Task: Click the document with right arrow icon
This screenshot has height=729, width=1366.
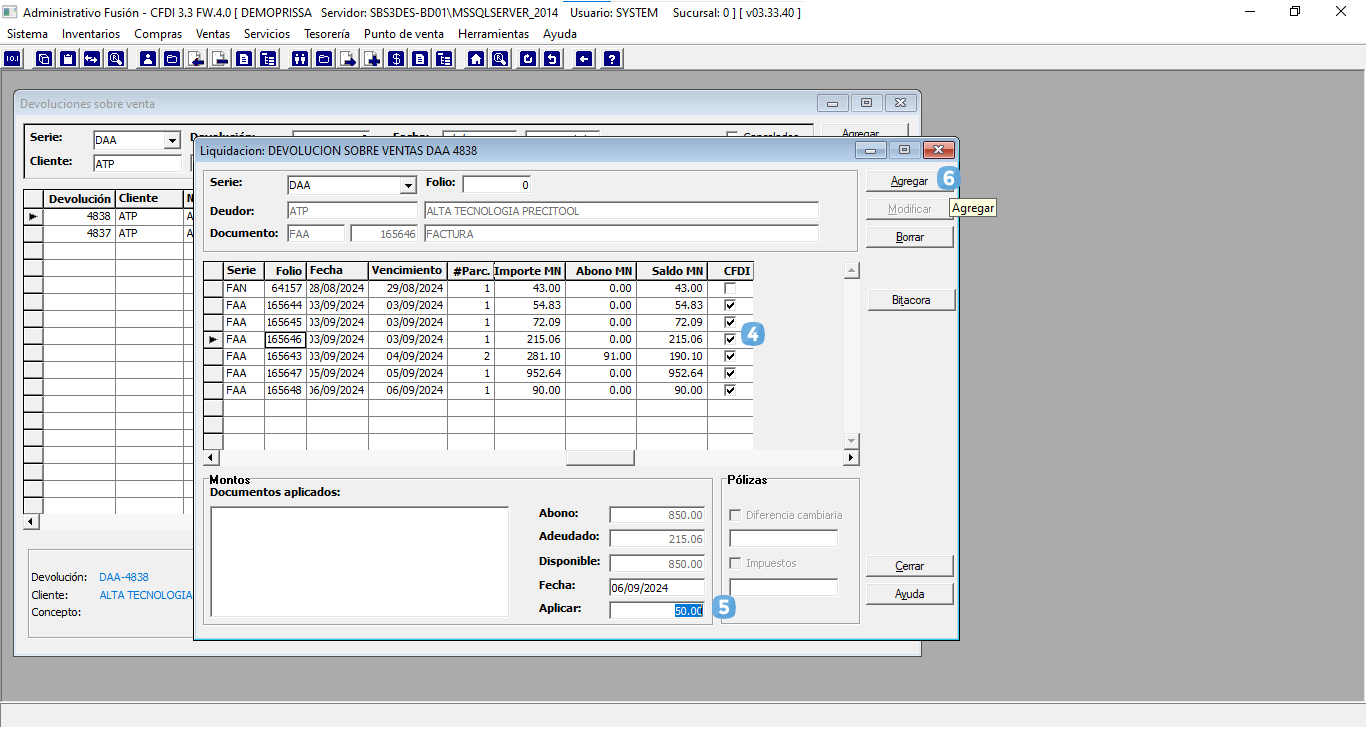Action: tap(348, 59)
